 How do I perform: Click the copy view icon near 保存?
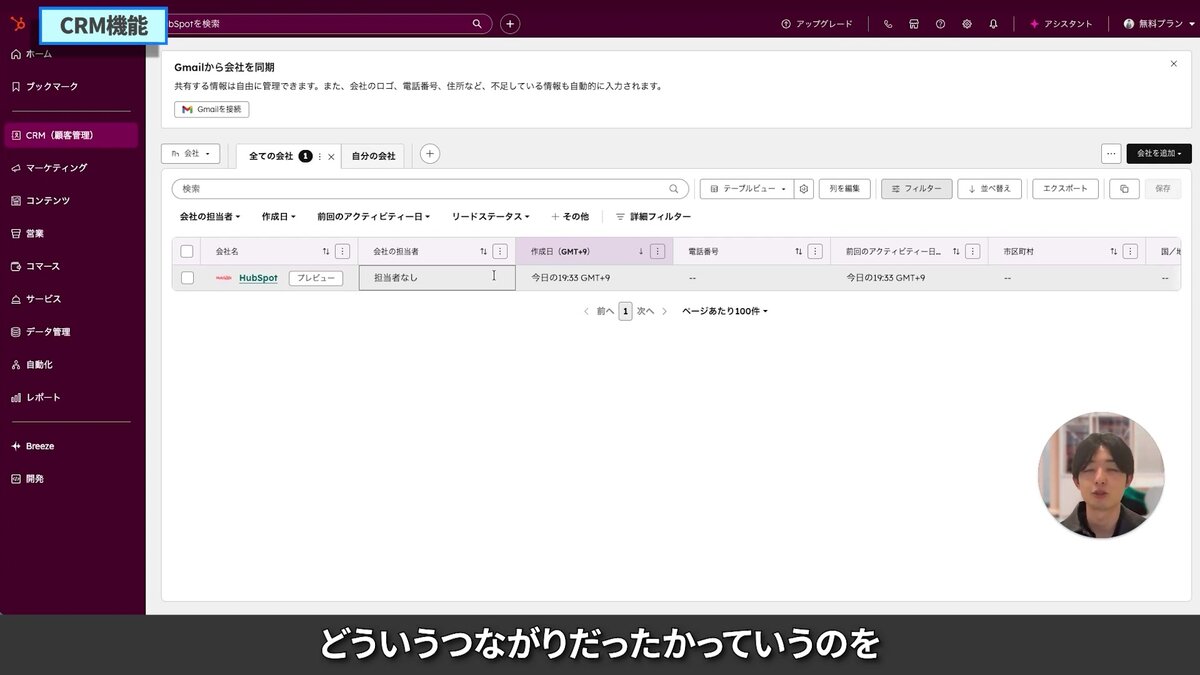pos(1124,188)
